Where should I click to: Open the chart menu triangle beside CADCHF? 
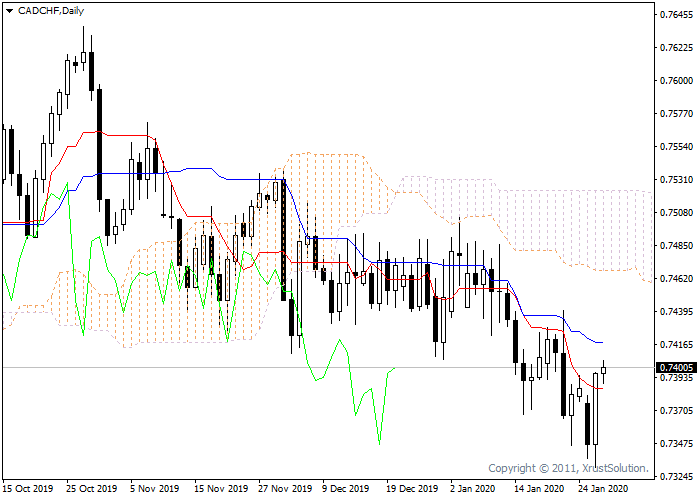coord(9,11)
